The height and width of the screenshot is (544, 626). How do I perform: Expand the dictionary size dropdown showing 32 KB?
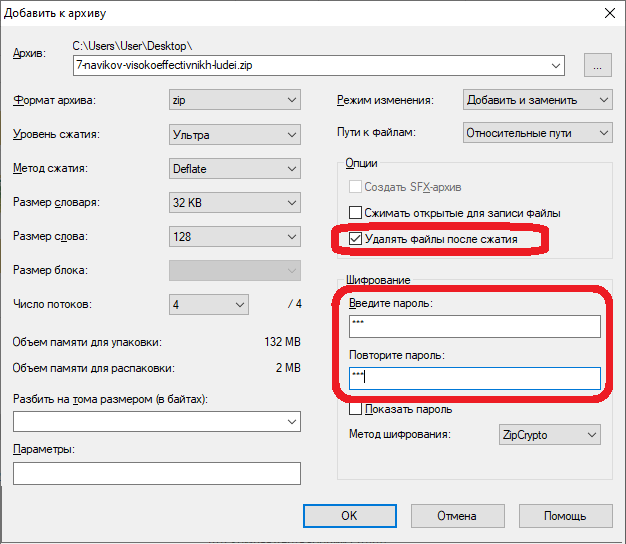[x=235, y=203]
